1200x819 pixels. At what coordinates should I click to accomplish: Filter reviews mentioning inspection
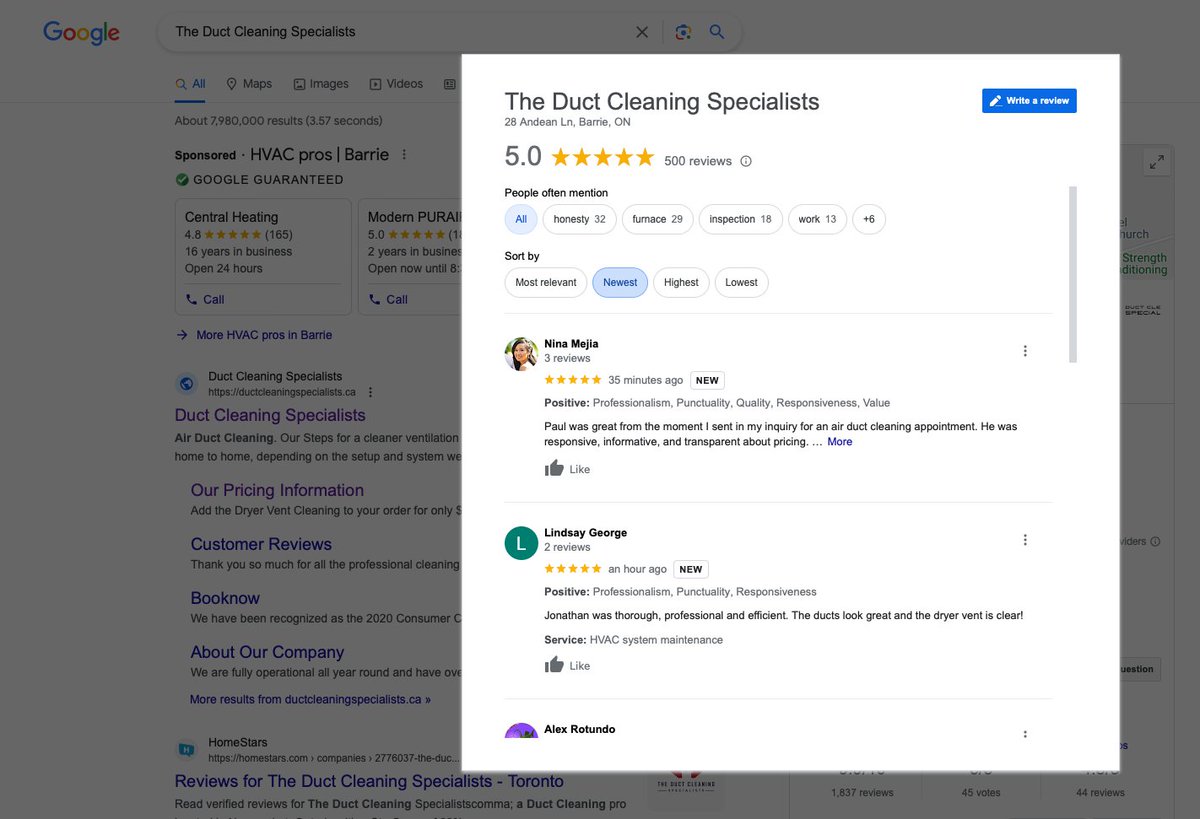click(x=740, y=219)
